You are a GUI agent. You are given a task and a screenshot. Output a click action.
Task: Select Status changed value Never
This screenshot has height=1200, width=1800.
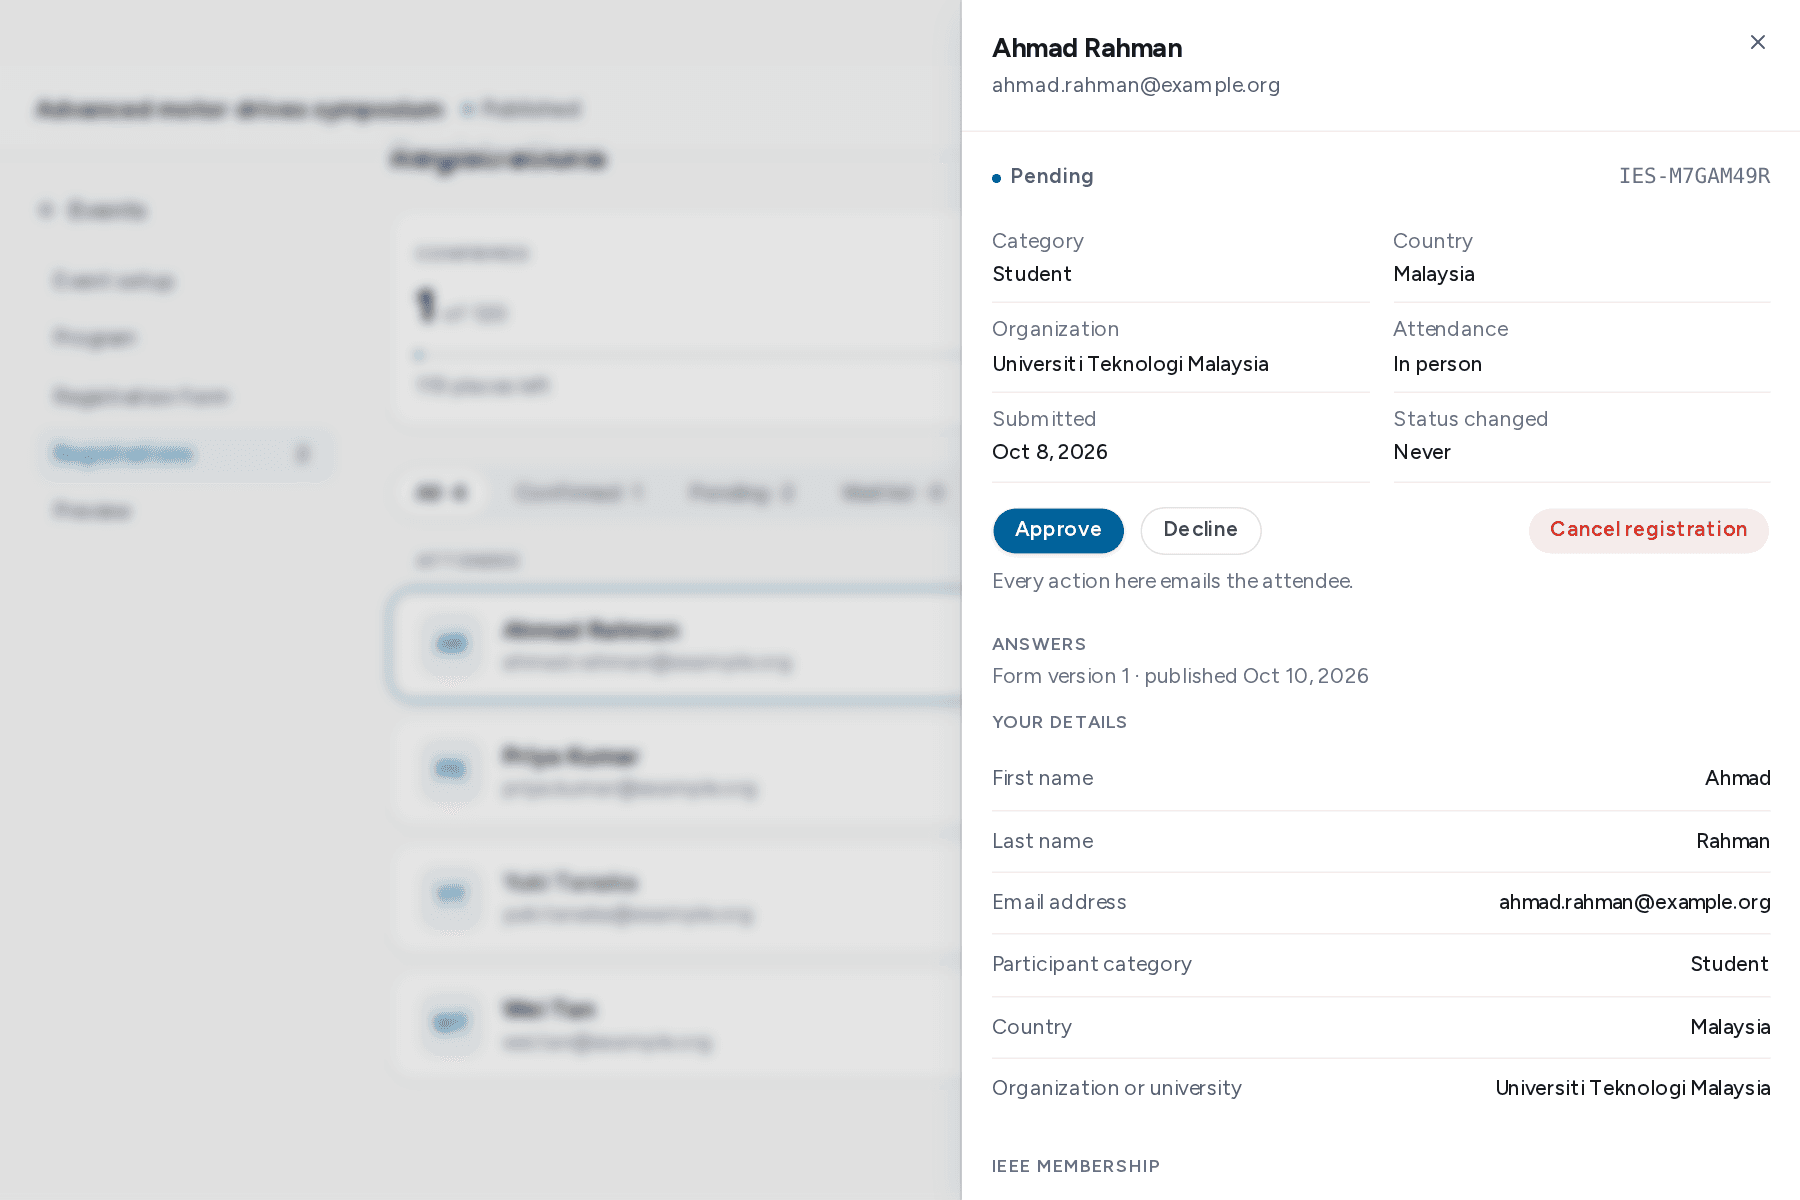point(1421,452)
